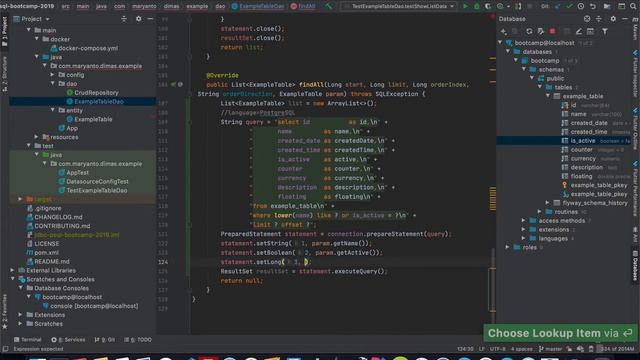Image resolution: width=640 pixels, height=360 pixels.
Task: Click the Git rollback arrow icon
Action: [592, 6]
